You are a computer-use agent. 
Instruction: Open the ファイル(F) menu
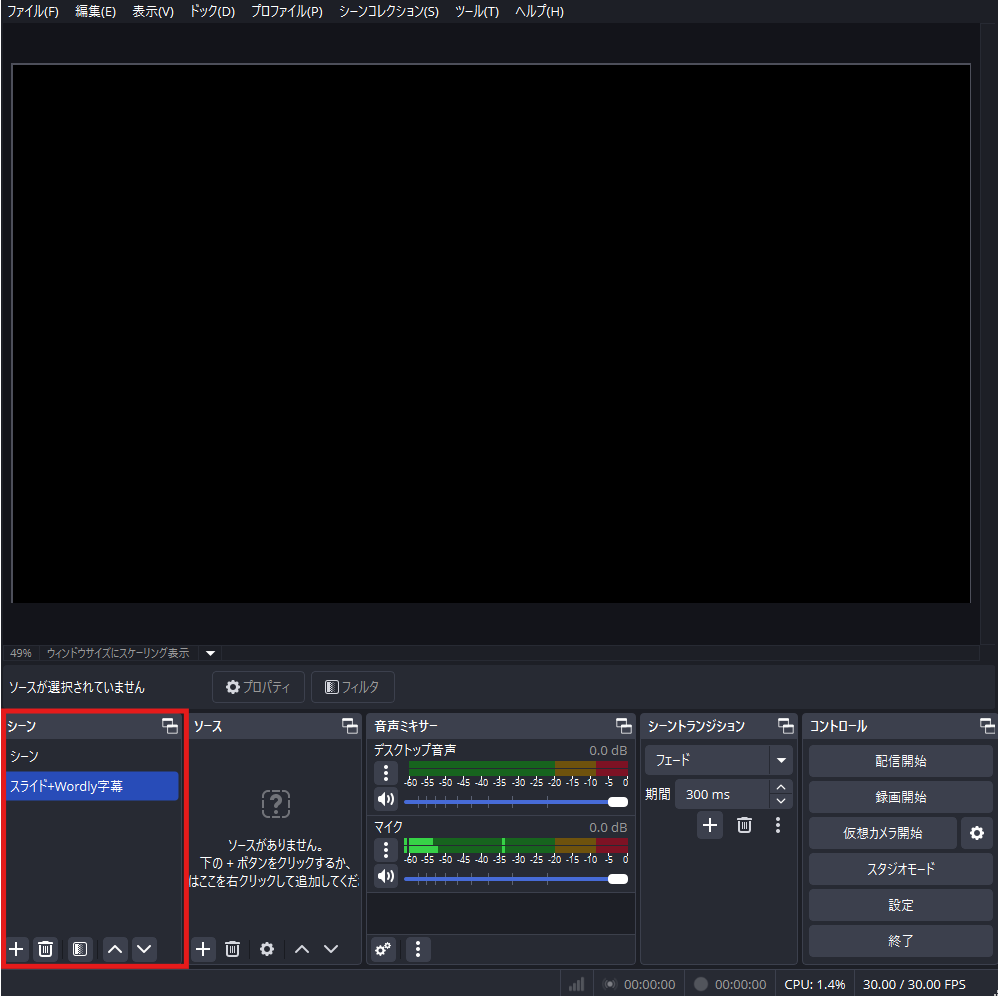tap(33, 11)
